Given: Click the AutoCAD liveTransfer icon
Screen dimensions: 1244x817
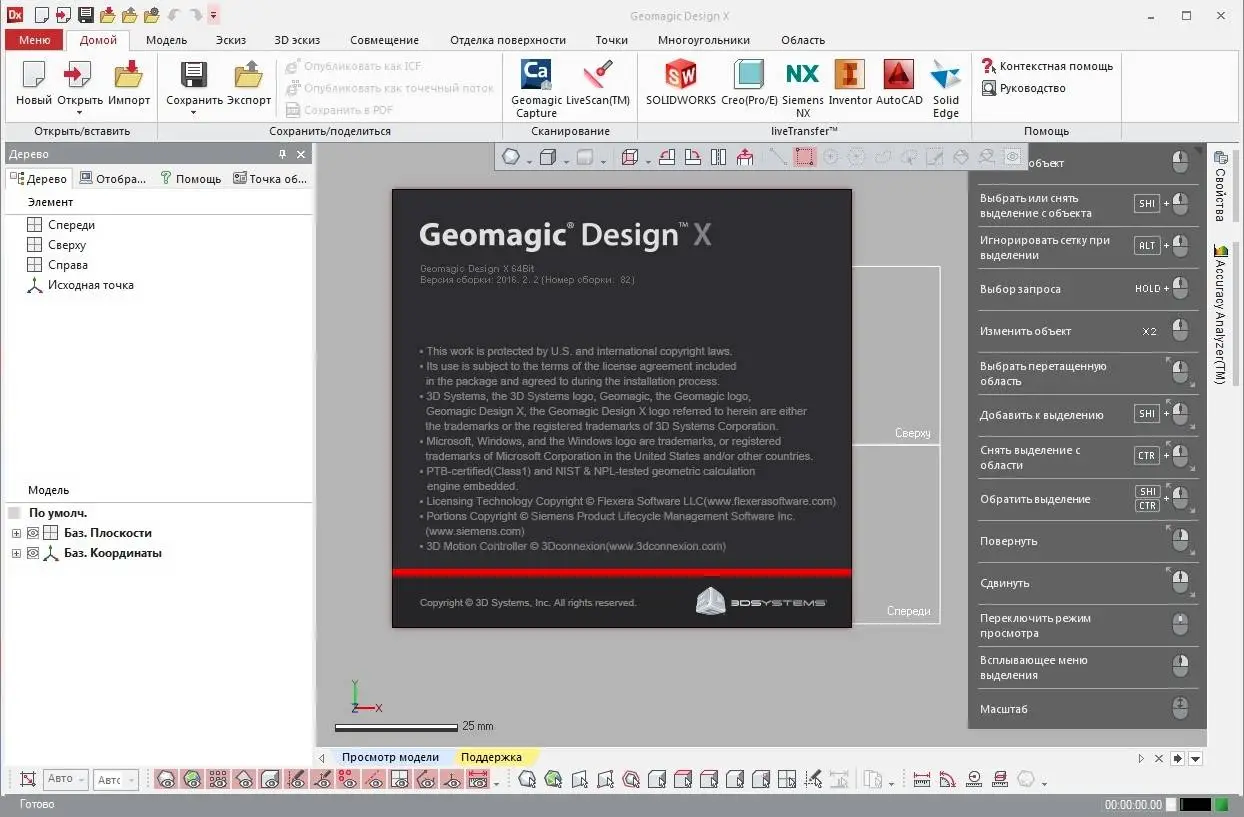Looking at the screenshot, I should click(898, 76).
